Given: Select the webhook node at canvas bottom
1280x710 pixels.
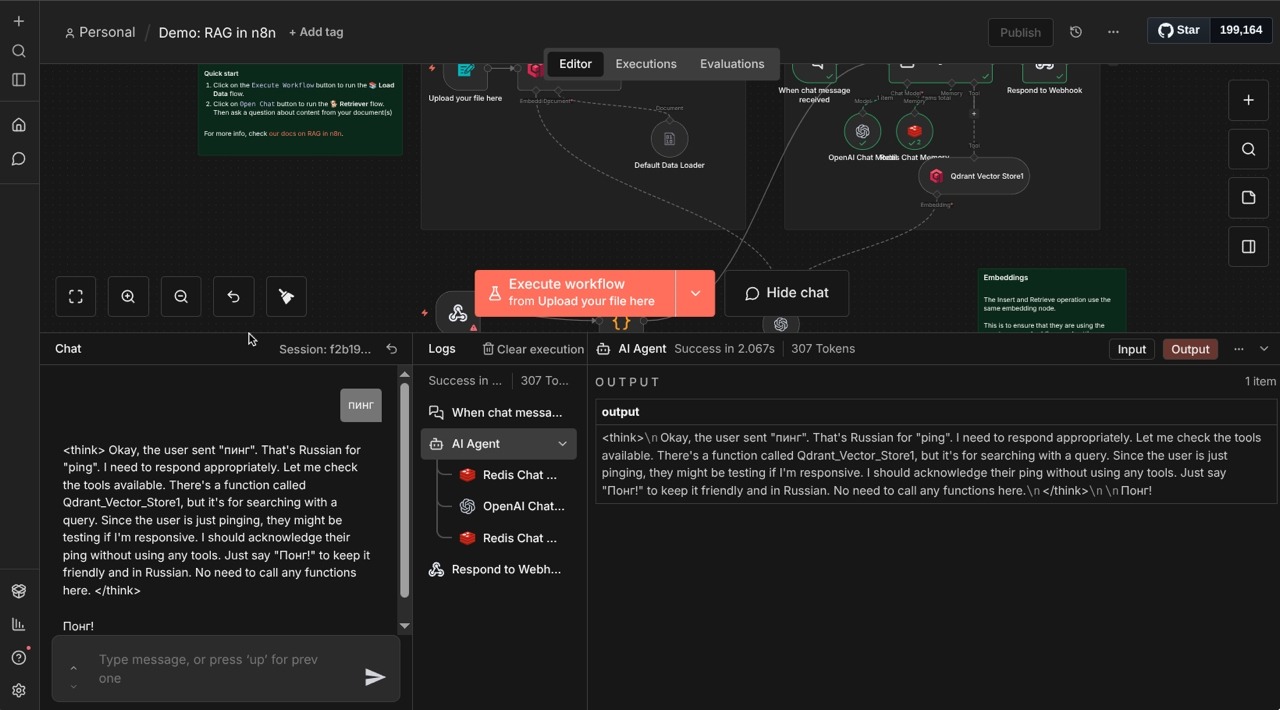Looking at the screenshot, I should tap(458, 313).
